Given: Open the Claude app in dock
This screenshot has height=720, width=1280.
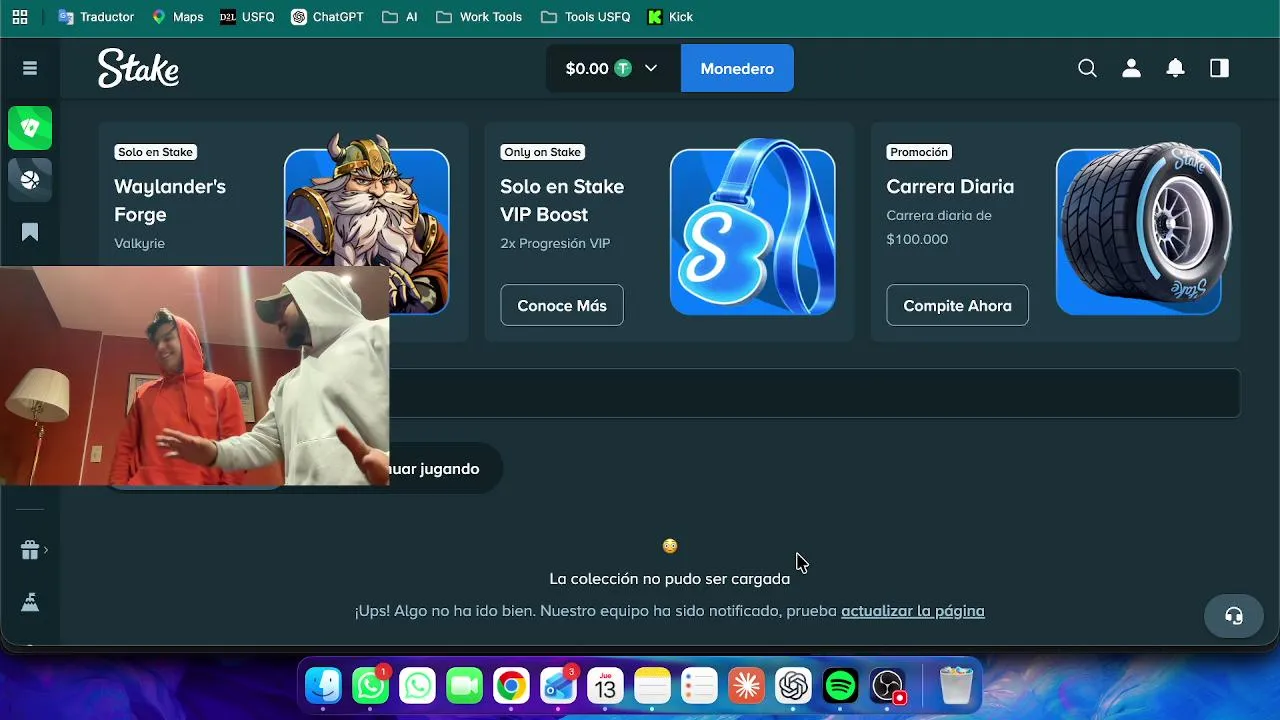Looking at the screenshot, I should click(746, 686).
